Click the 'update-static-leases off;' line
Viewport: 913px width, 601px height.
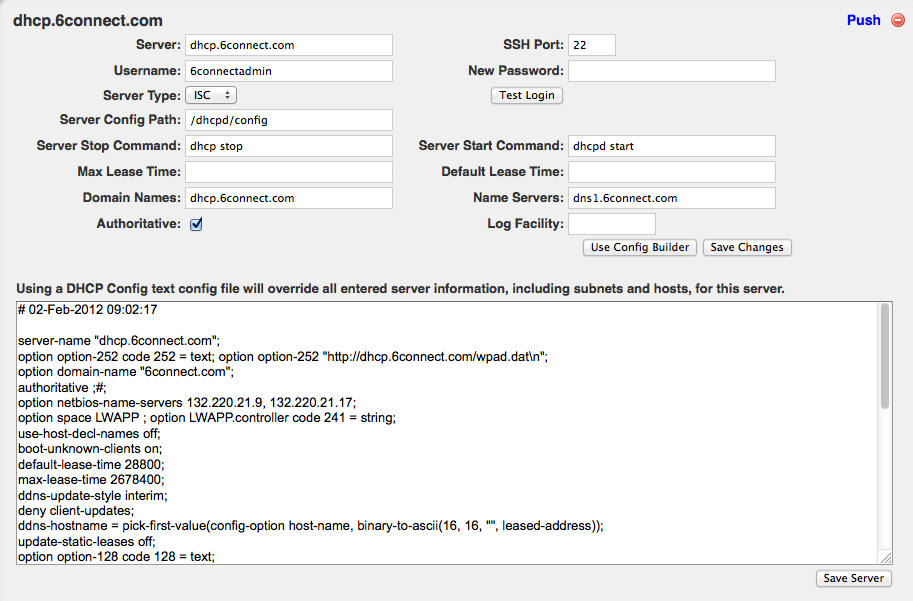click(87, 542)
